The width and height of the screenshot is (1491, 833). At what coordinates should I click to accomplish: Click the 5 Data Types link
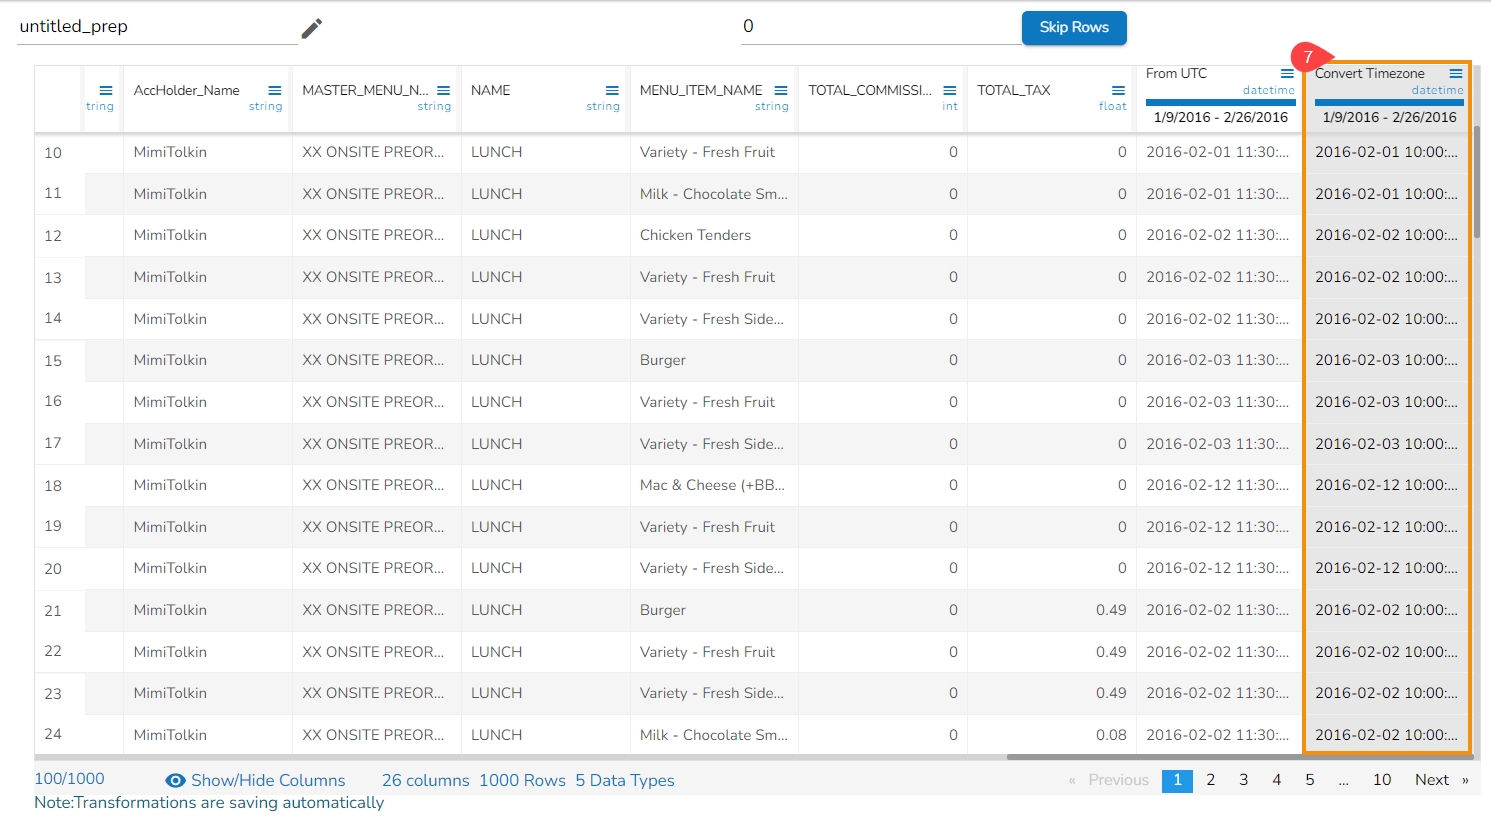624,781
